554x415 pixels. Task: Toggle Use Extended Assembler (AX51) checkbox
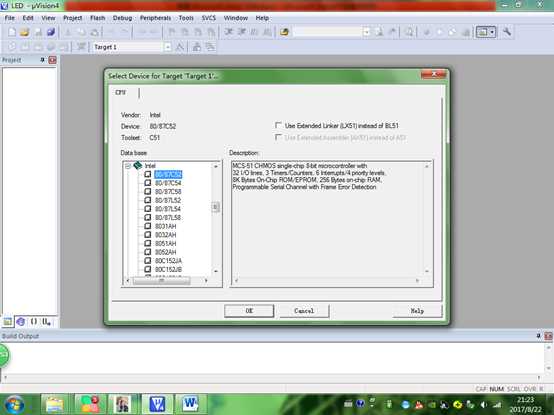[x=278, y=137]
